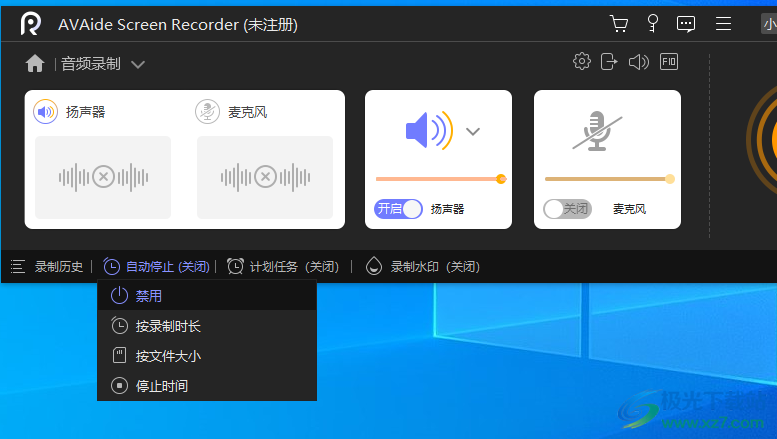Screen dimensions: 777x439
Task: Open 计划任务 (关闭) schedule settings
Action: [294, 267]
